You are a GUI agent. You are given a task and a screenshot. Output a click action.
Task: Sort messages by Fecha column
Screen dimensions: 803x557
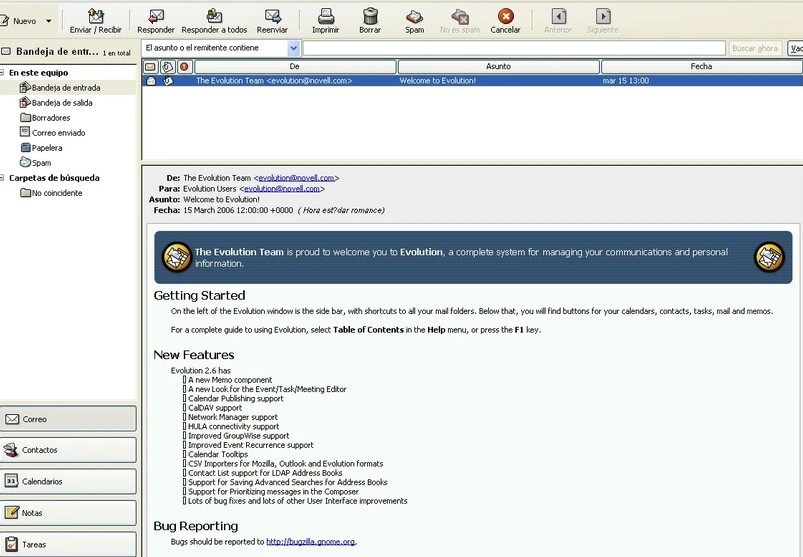click(x=701, y=67)
